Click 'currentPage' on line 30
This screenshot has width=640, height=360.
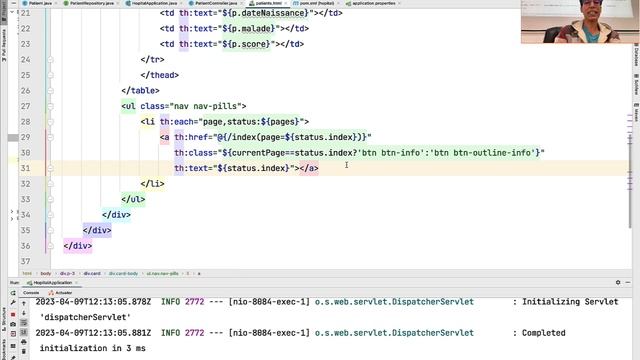(x=256, y=153)
